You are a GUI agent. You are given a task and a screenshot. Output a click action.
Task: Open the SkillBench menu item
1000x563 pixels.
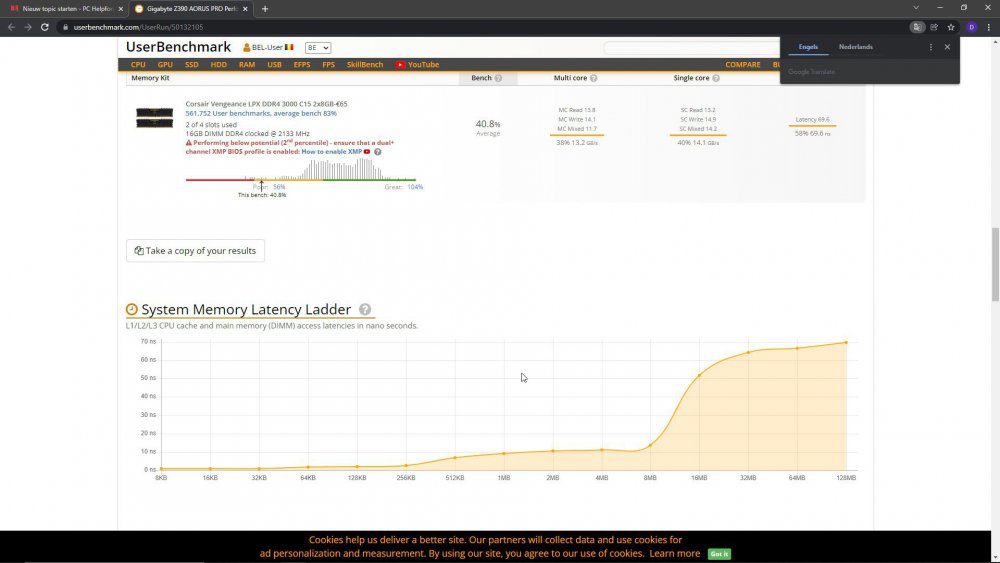(365, 65)
